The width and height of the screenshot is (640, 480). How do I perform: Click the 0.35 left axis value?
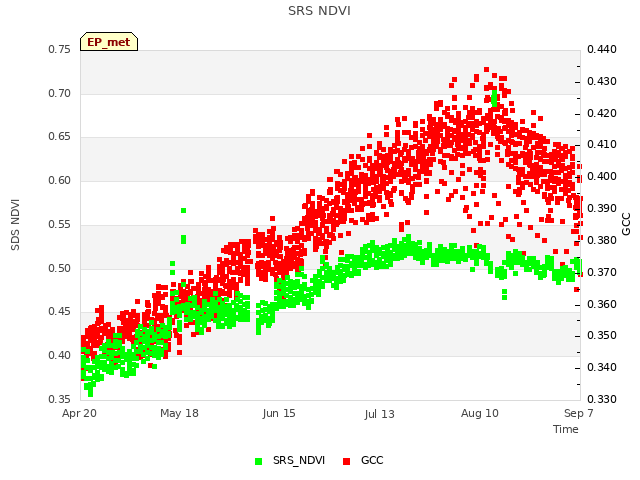point(59,399)
